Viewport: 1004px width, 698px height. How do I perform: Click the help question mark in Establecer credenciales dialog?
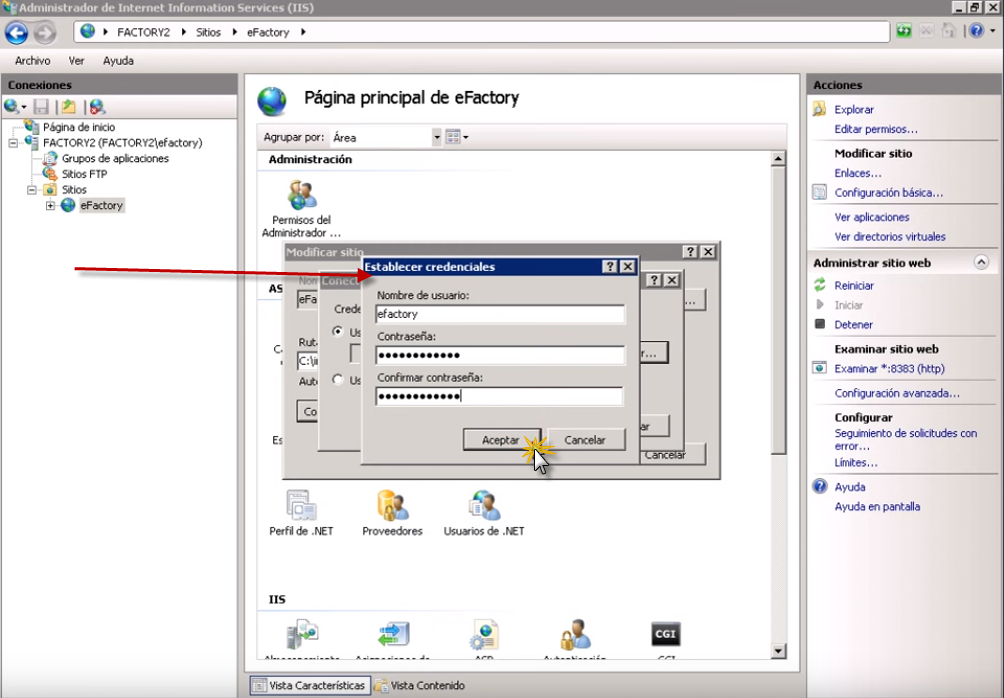pyautogui.click(x=610, y=267)
